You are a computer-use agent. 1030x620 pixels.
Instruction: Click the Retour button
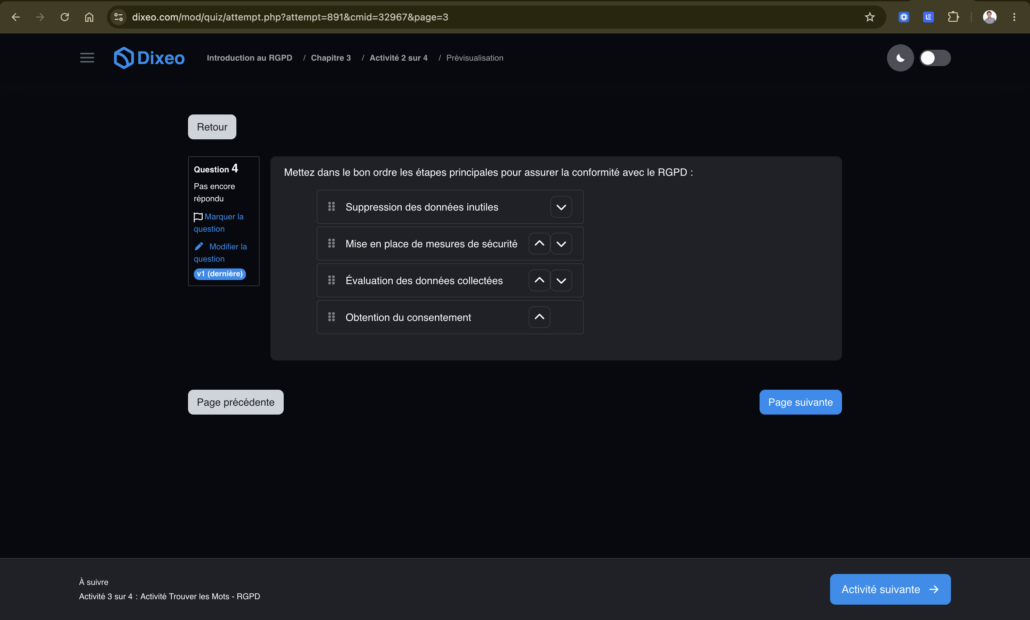(x=212, y=127)
